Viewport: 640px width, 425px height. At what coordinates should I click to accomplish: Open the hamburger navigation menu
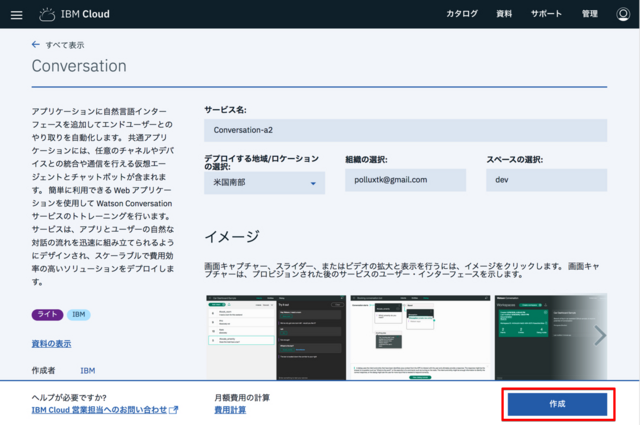point(16,15)
